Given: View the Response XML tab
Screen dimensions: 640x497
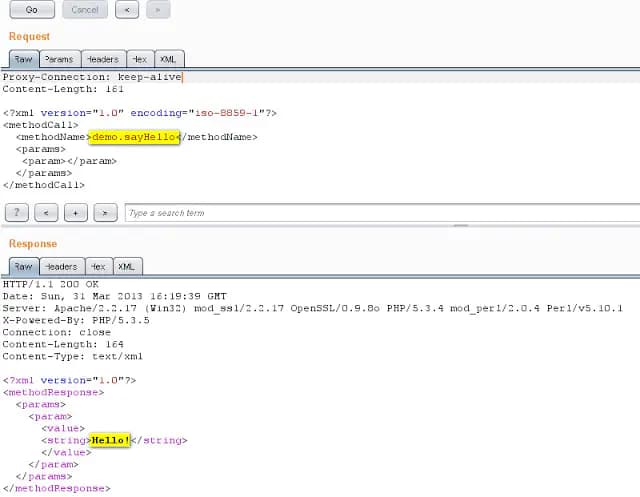Looking at the screenshot, I should 127,267.
